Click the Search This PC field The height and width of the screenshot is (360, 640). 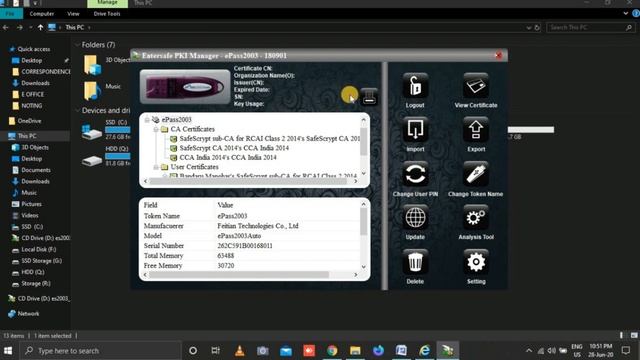(x=590, y=27)
